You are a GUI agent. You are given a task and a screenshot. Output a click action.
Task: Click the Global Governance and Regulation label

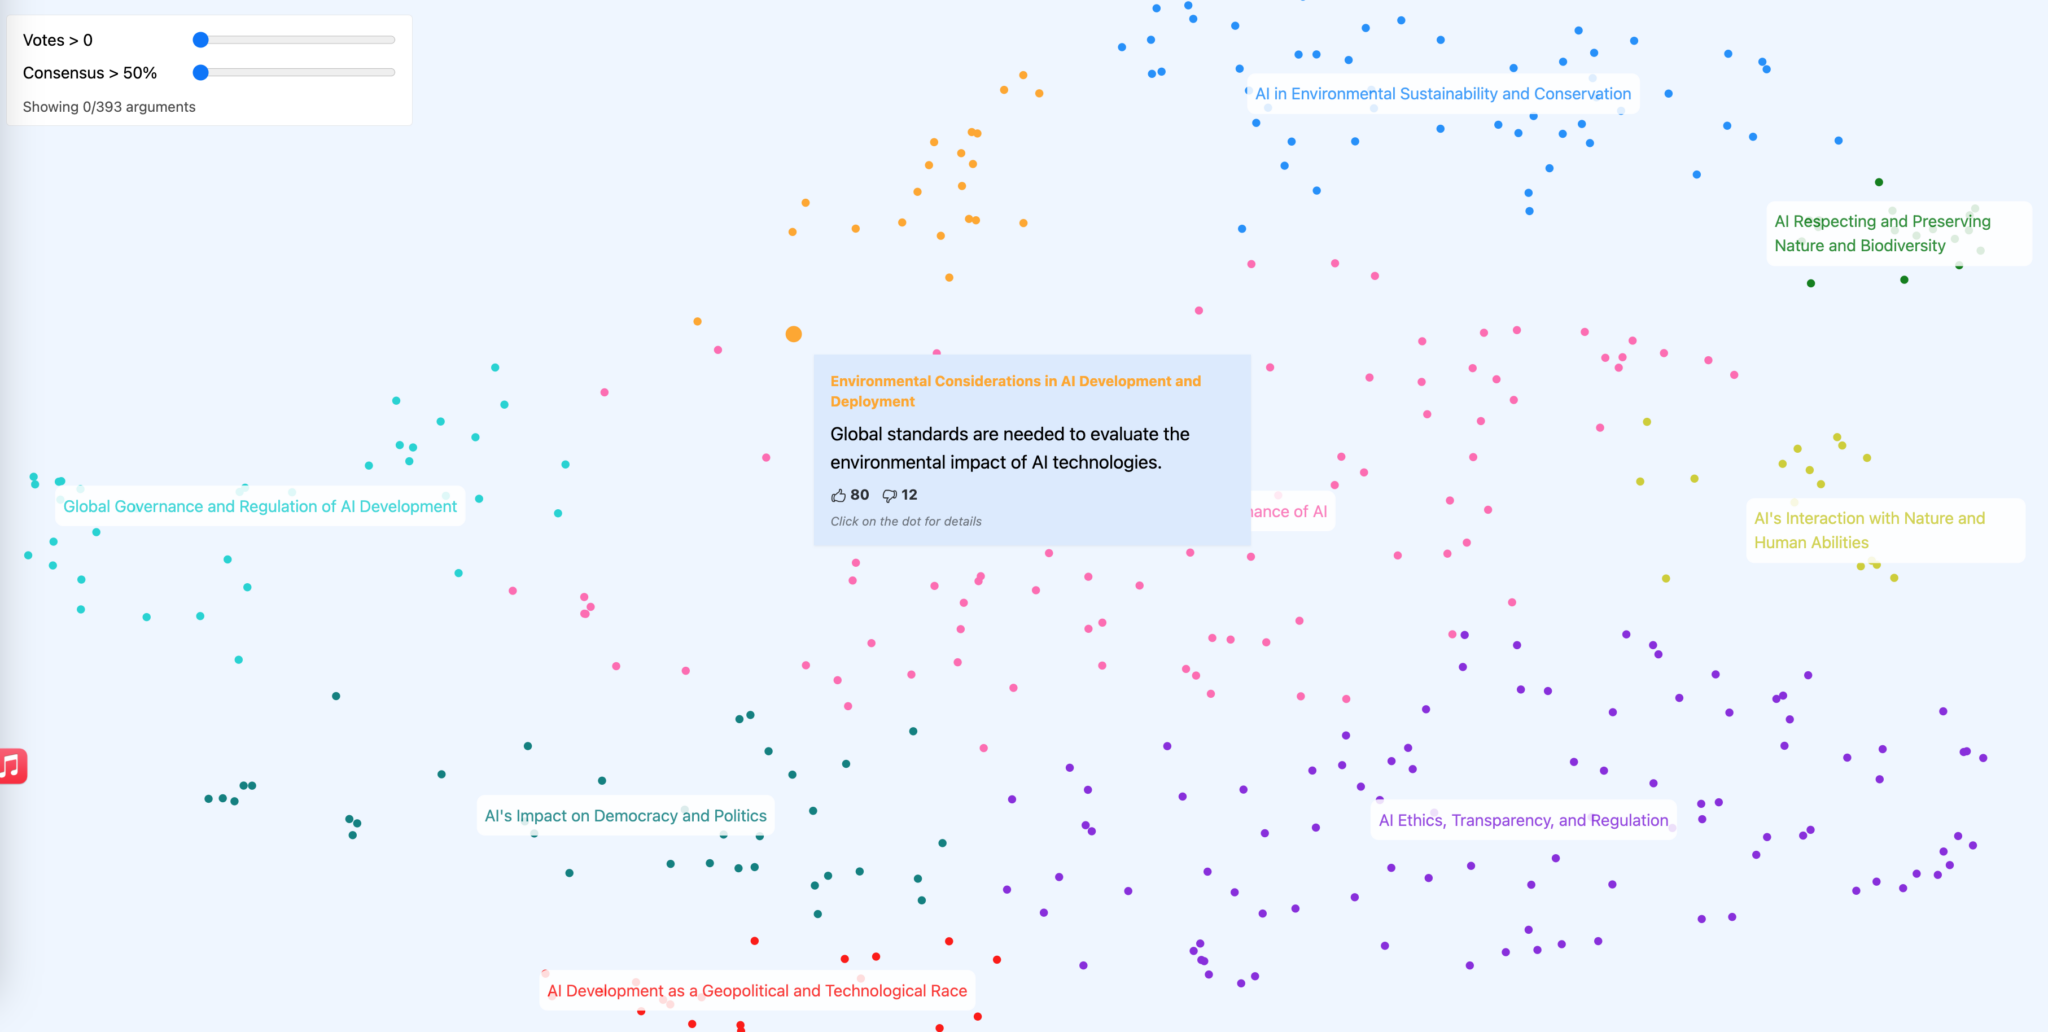pyautogui.click(x=260, y=507)
